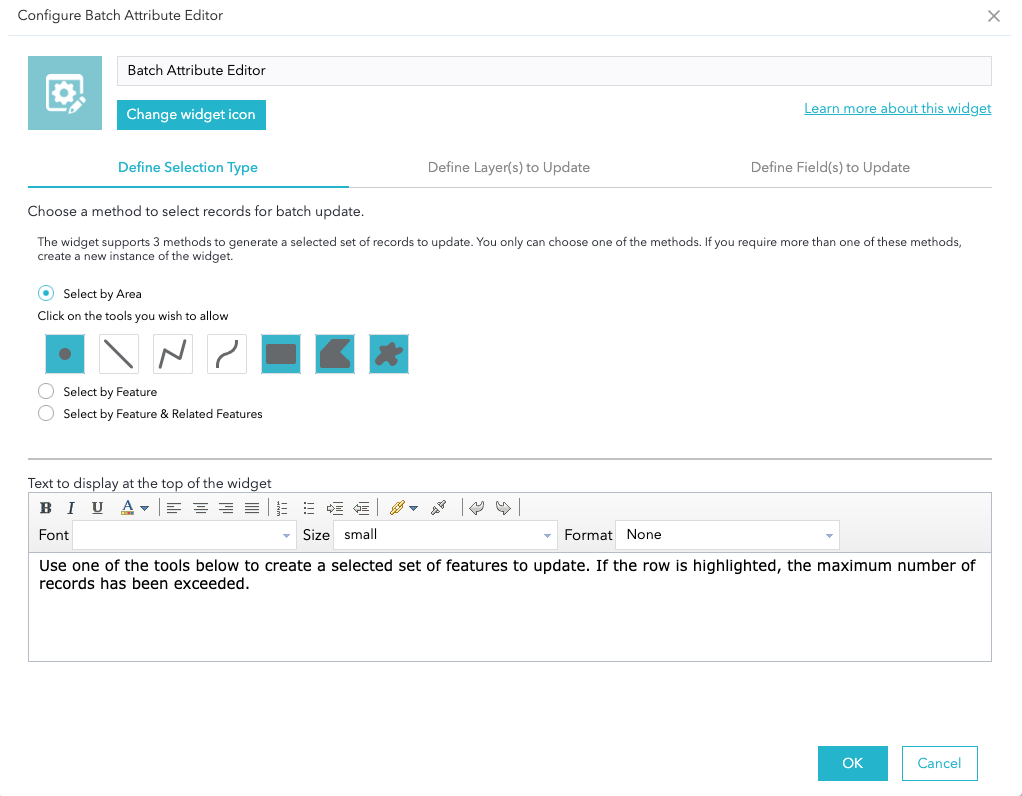Justify the text
The height and width of the screenshot is (796, 1022).
coord(252,508)
